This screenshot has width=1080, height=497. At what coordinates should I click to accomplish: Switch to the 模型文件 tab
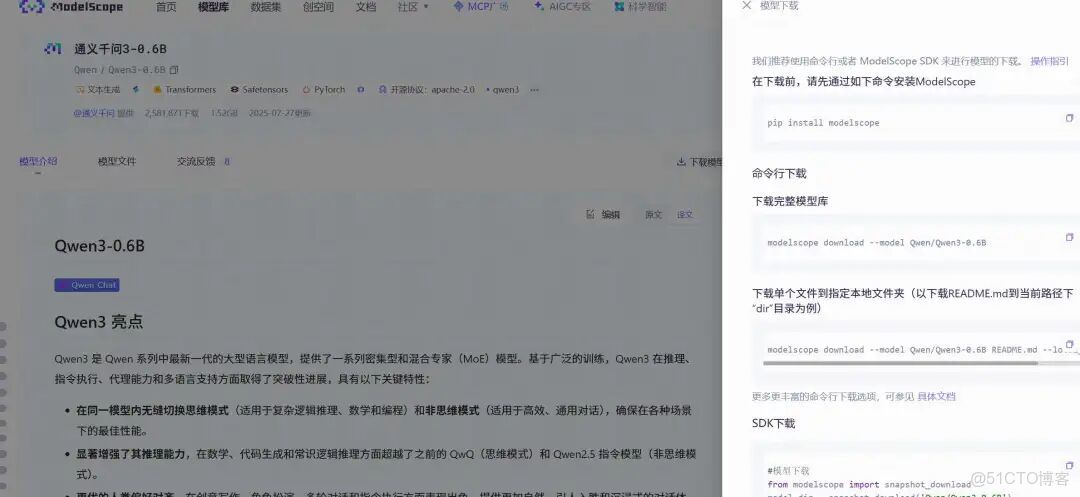(117, 162)
